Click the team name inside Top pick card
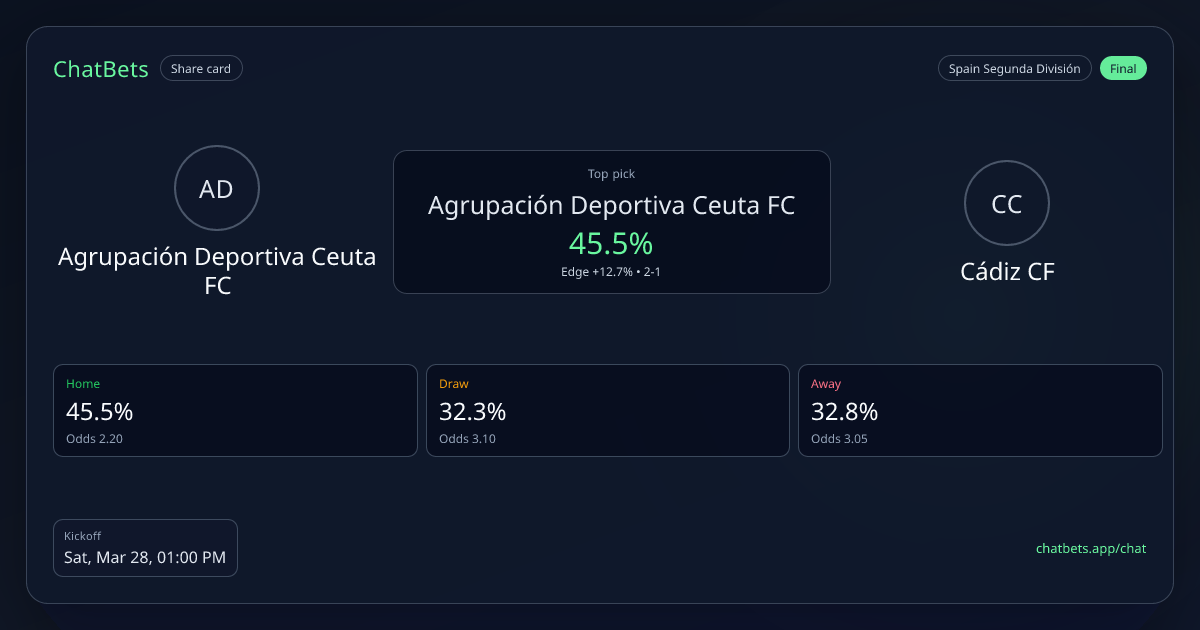The height and width of the screenshot is (630, 1200). (x=611, y=206)
